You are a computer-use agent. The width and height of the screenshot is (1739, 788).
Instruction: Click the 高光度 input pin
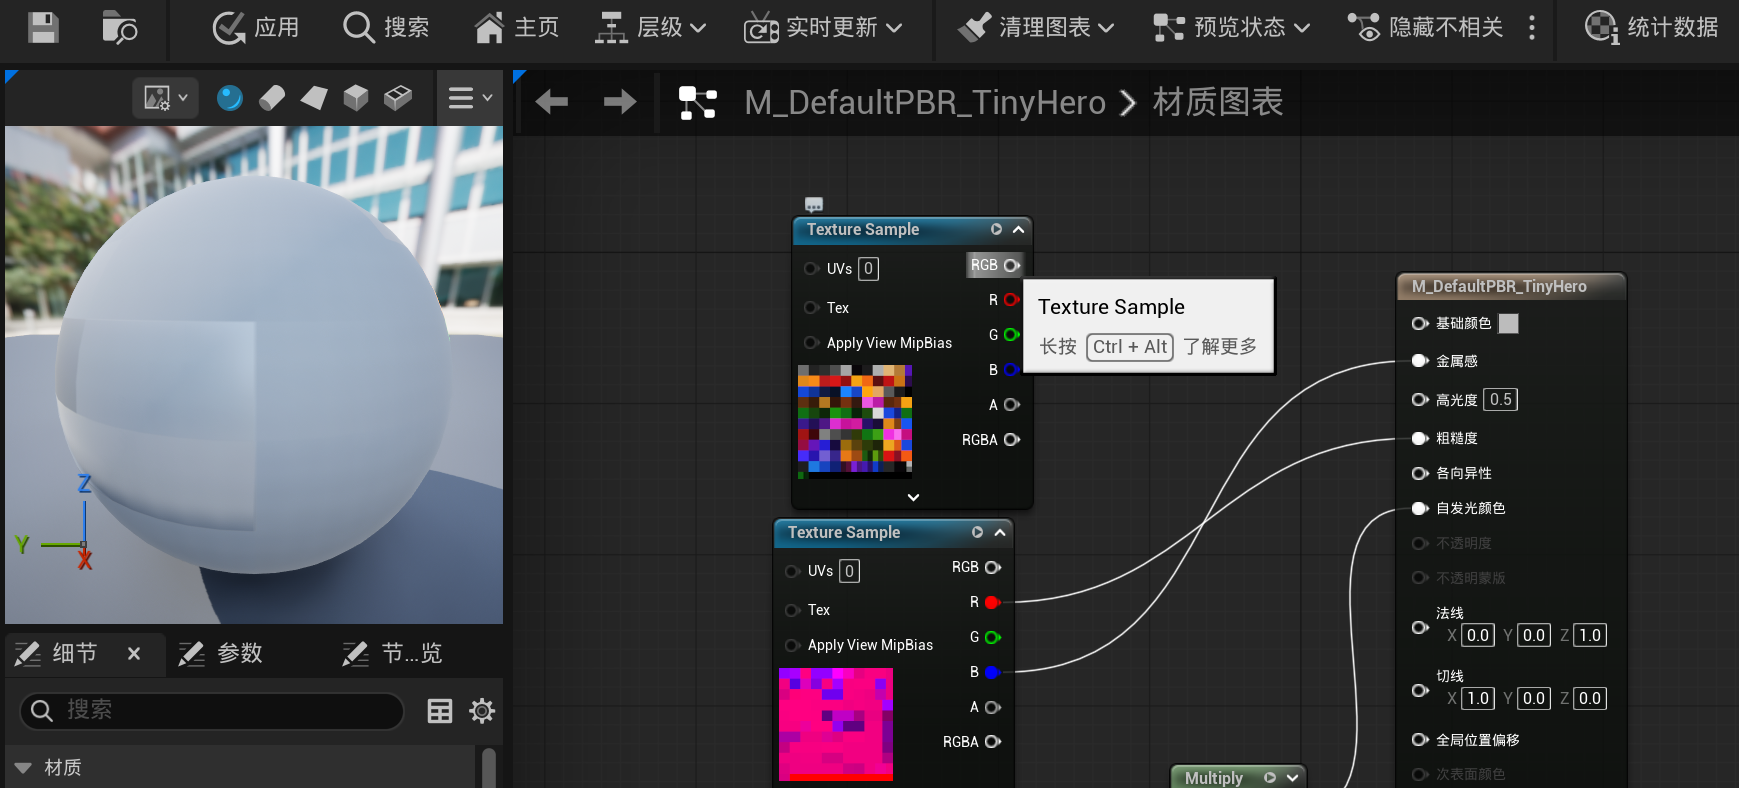[x=1419, y=400]
